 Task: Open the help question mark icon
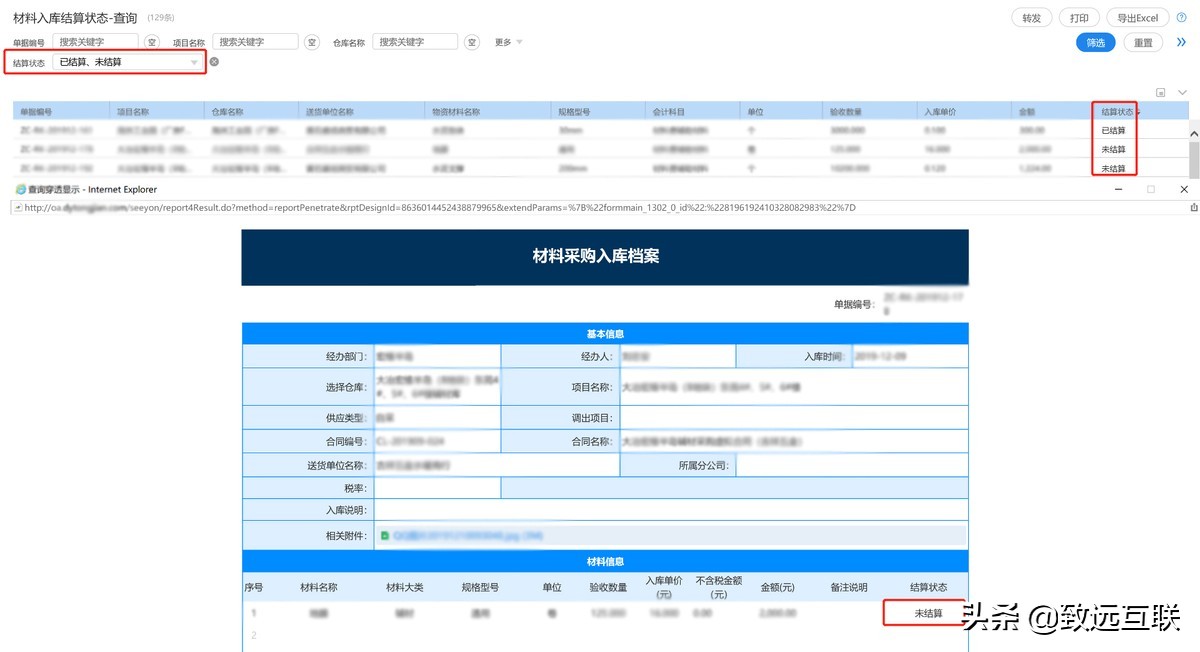point(1182,17)
